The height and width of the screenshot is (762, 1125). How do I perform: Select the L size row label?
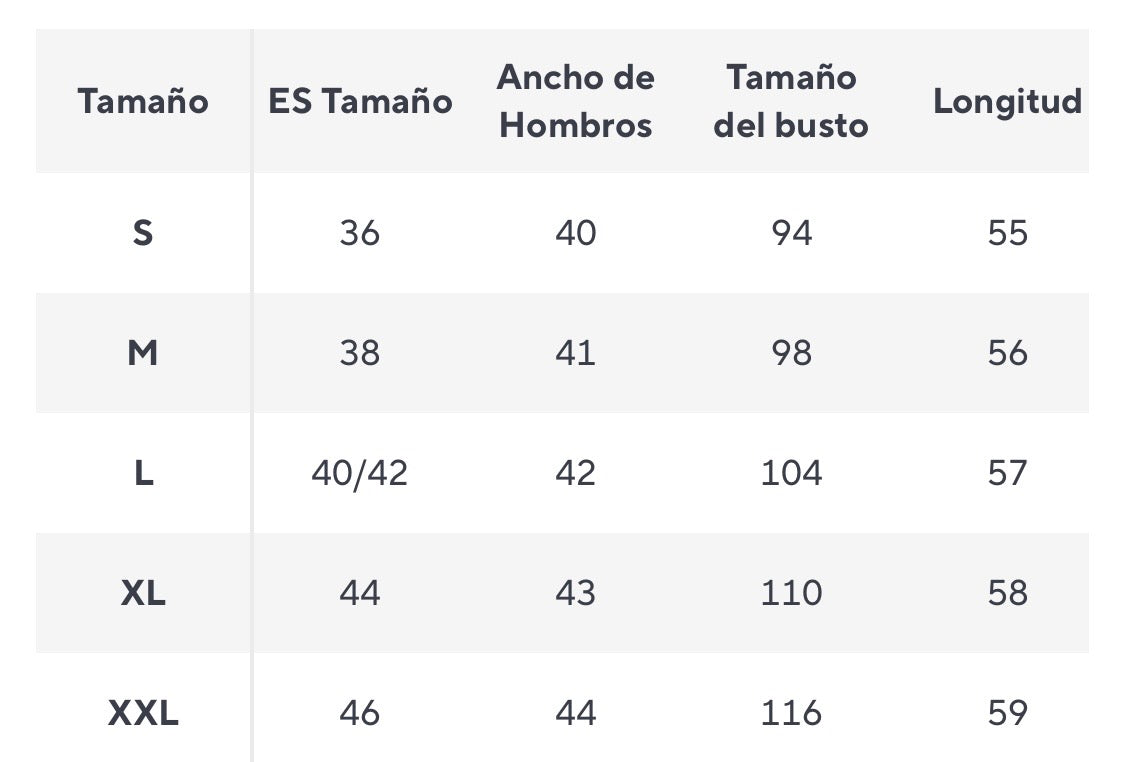143,473
